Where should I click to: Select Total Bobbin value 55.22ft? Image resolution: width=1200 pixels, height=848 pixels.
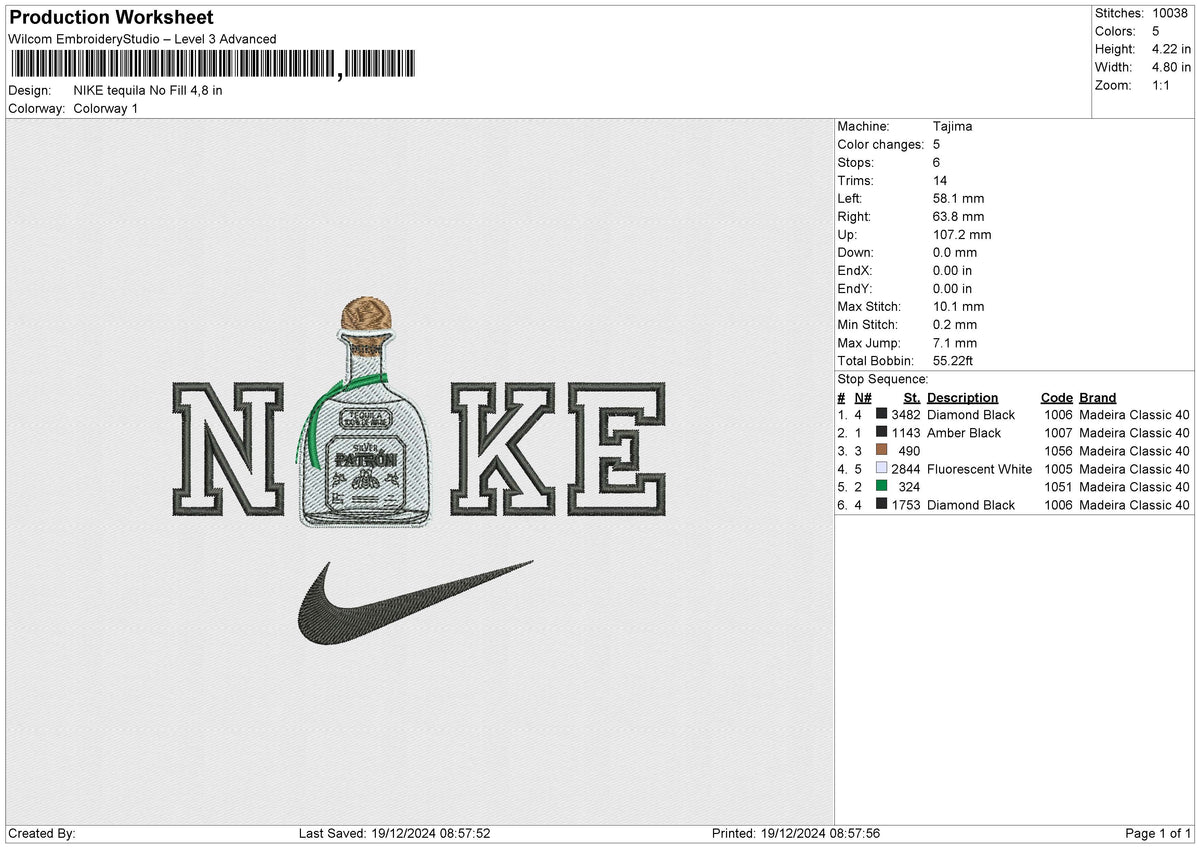pyautogui.click(x=956, y=360)
